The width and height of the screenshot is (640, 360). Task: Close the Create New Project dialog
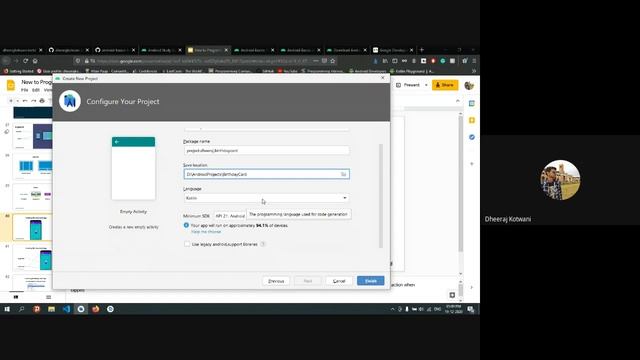[x=382, y=78]
